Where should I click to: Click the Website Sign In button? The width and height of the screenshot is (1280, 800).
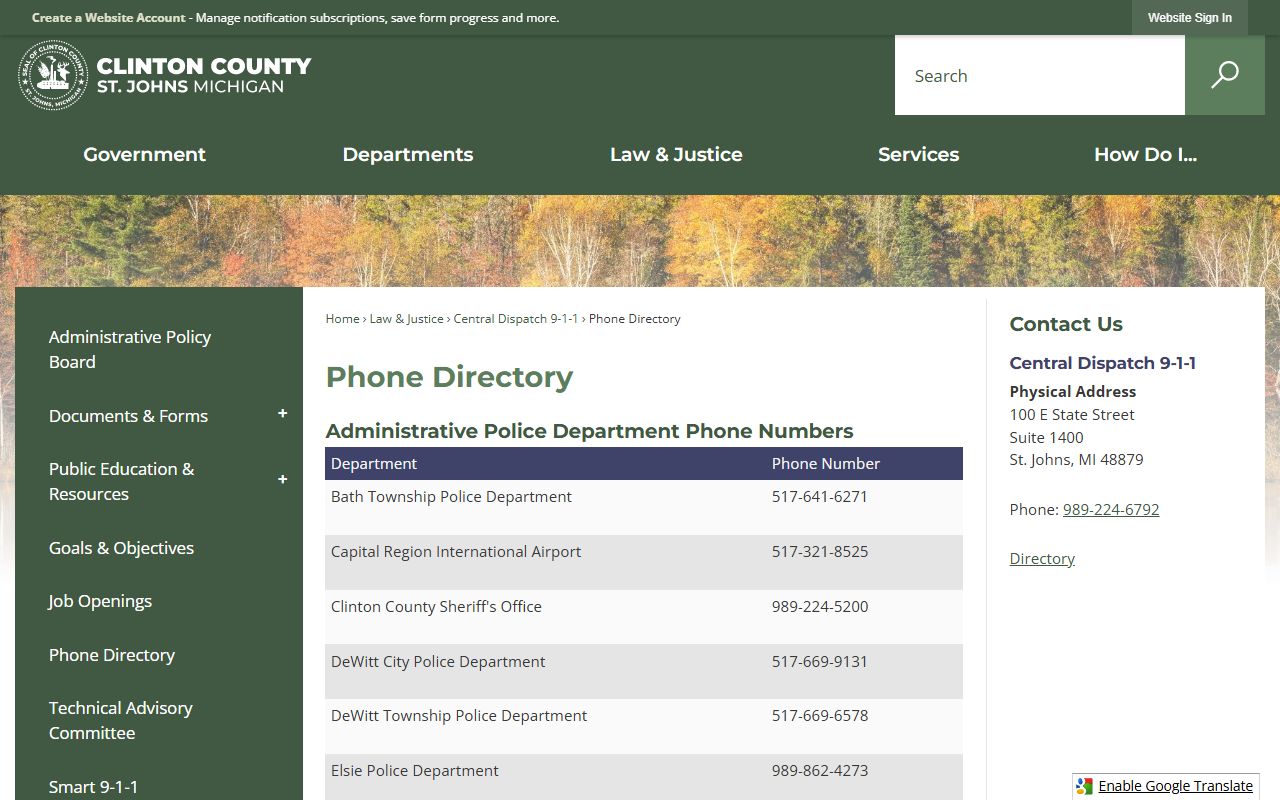click(x=1190, y=18)
